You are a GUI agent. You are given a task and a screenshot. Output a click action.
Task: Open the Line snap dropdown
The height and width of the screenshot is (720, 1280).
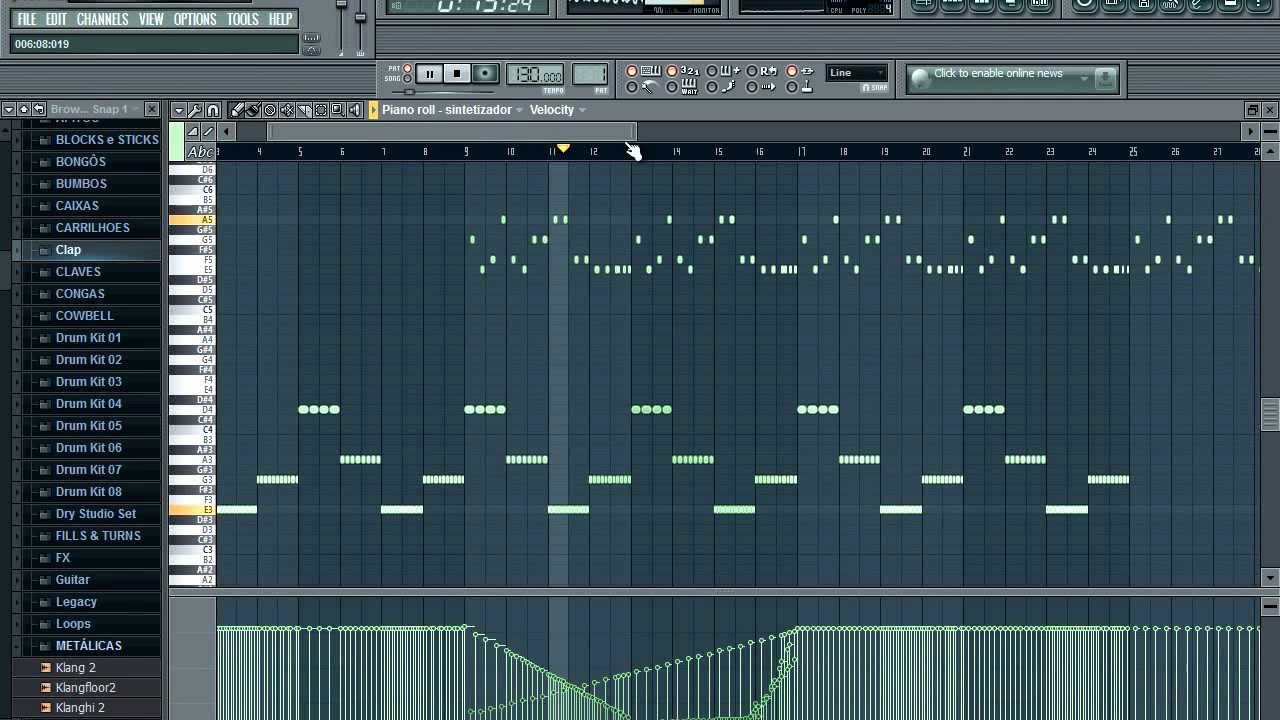(856, 73)
